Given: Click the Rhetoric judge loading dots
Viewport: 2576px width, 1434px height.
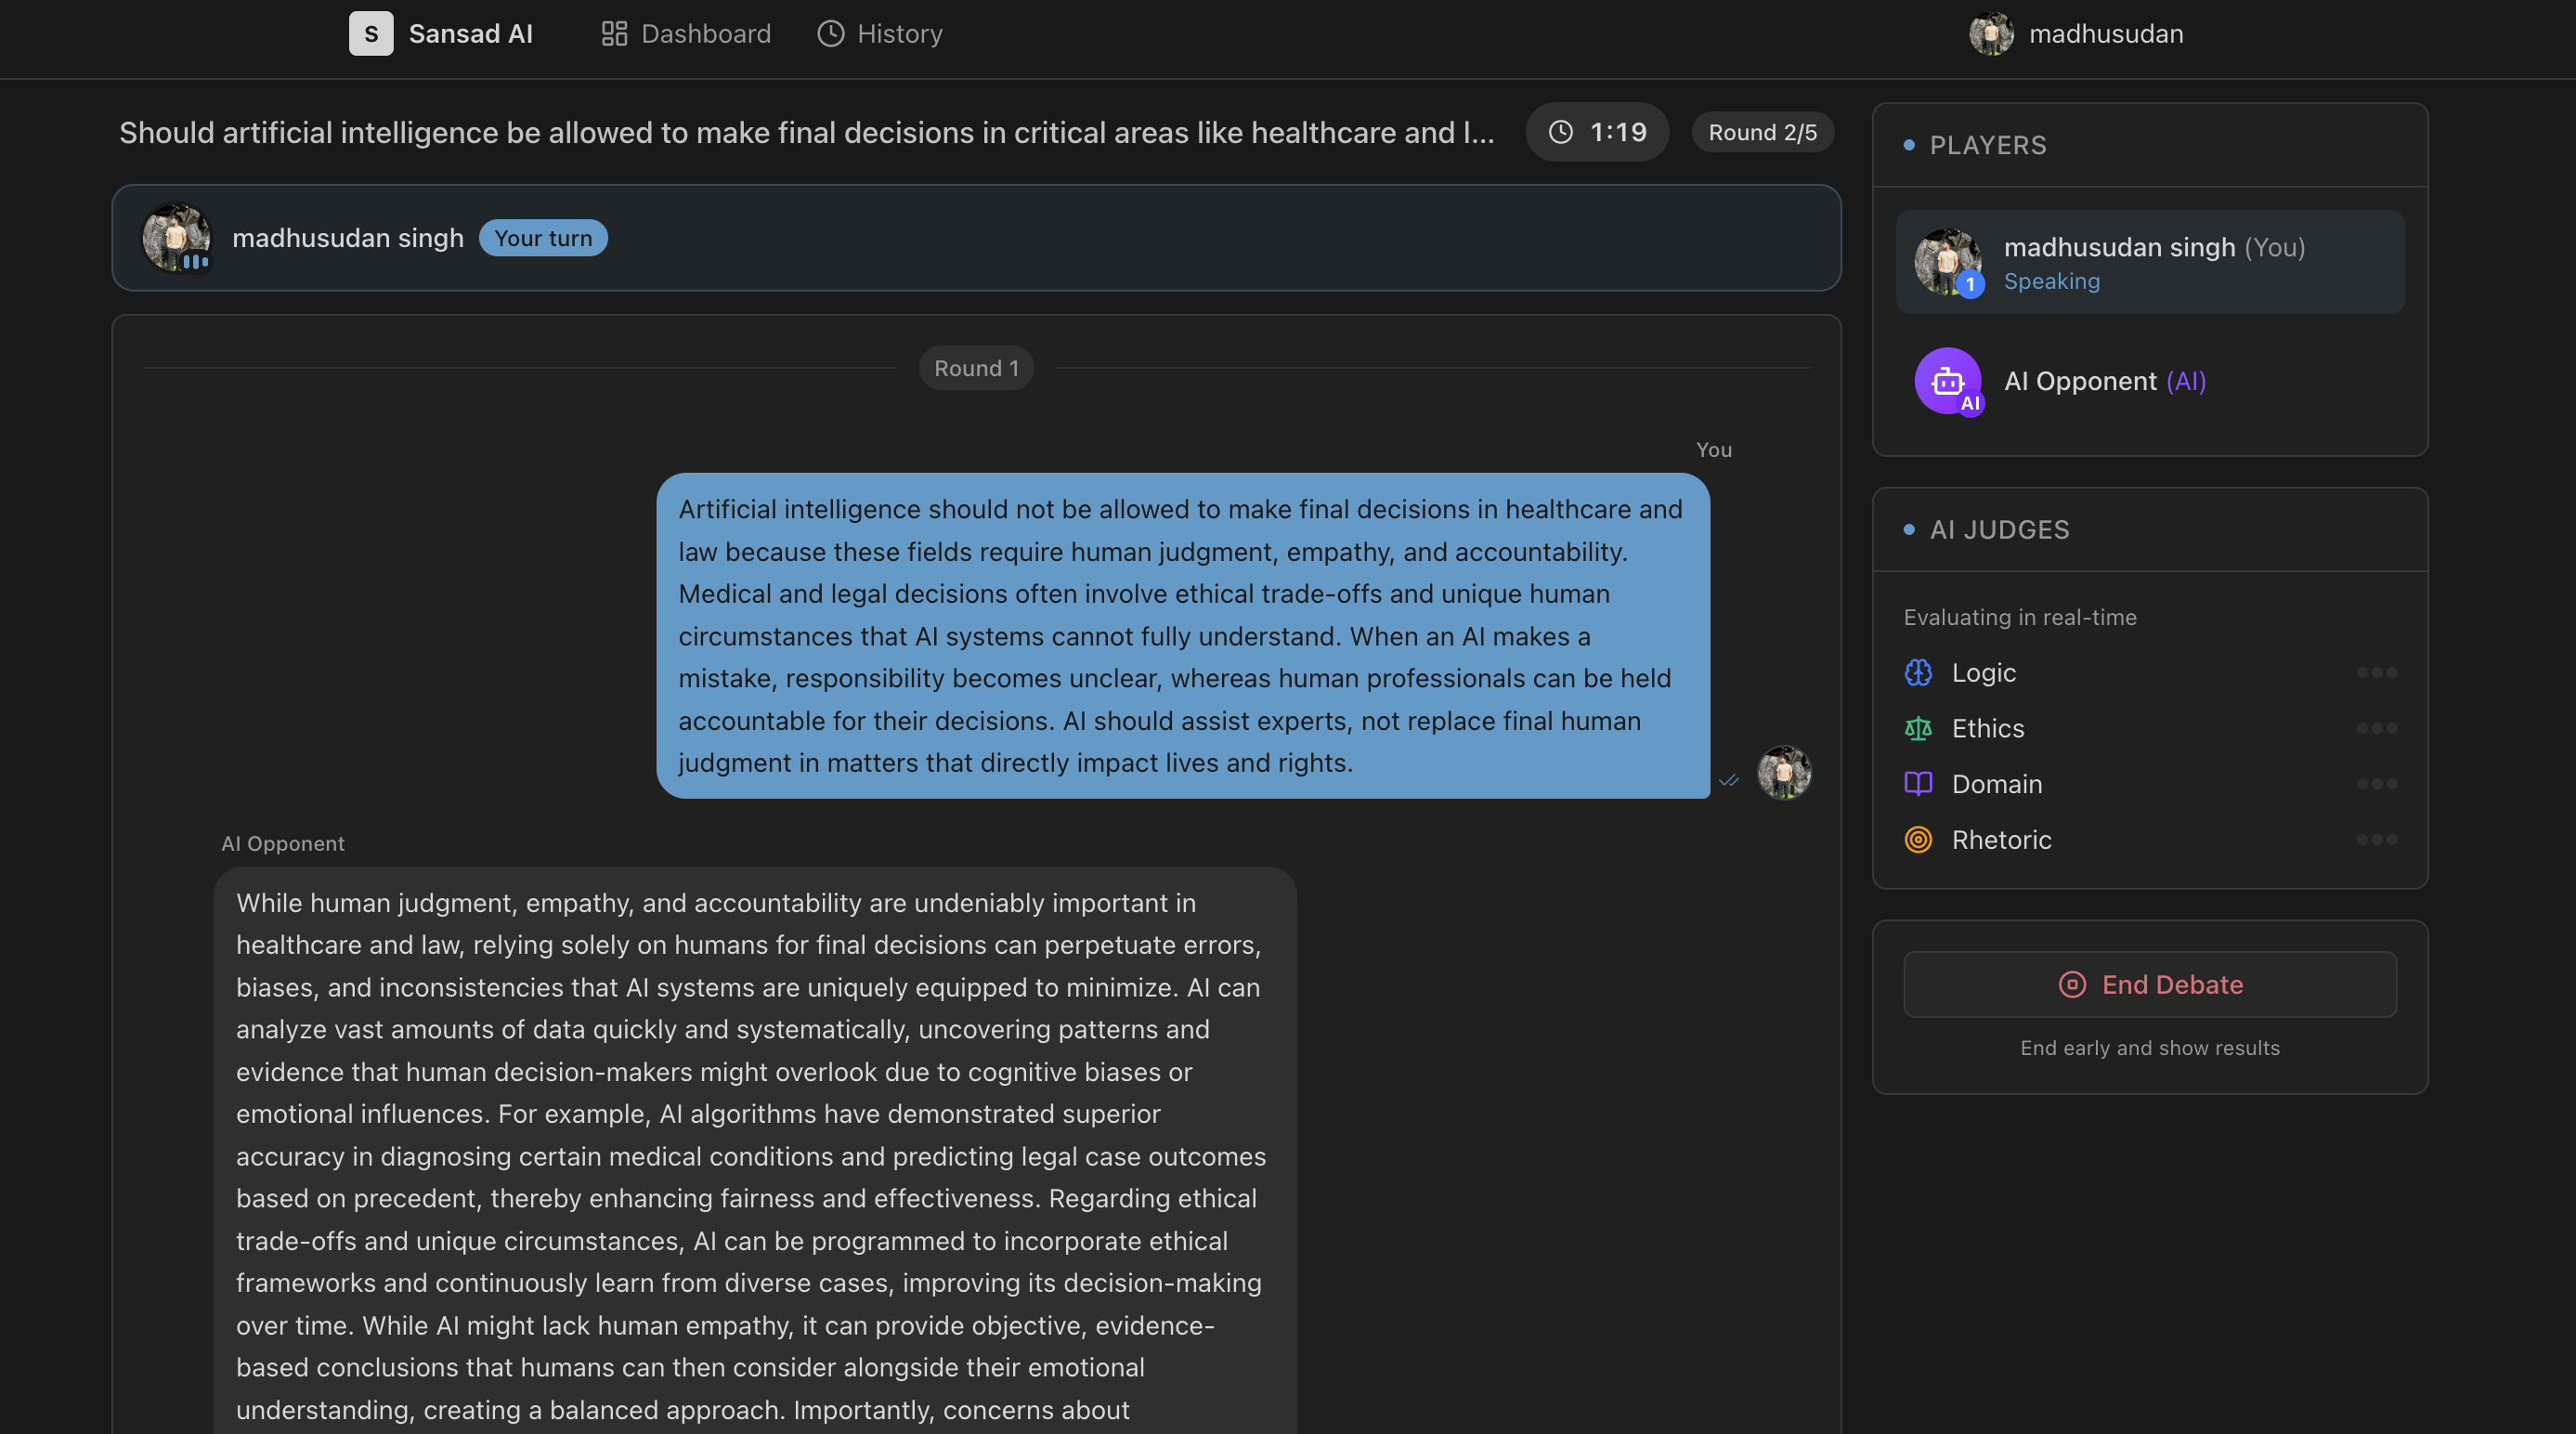Looking at the screenshot, I should point(2376,840).
